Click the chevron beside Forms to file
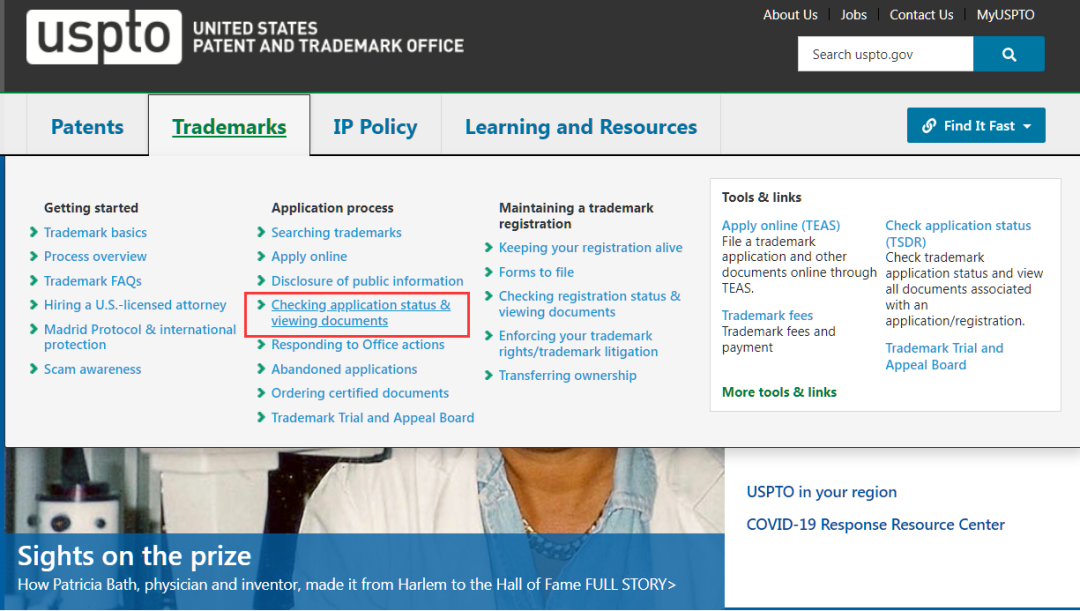This screenshot has width=1080, height=611. [488, 271]
